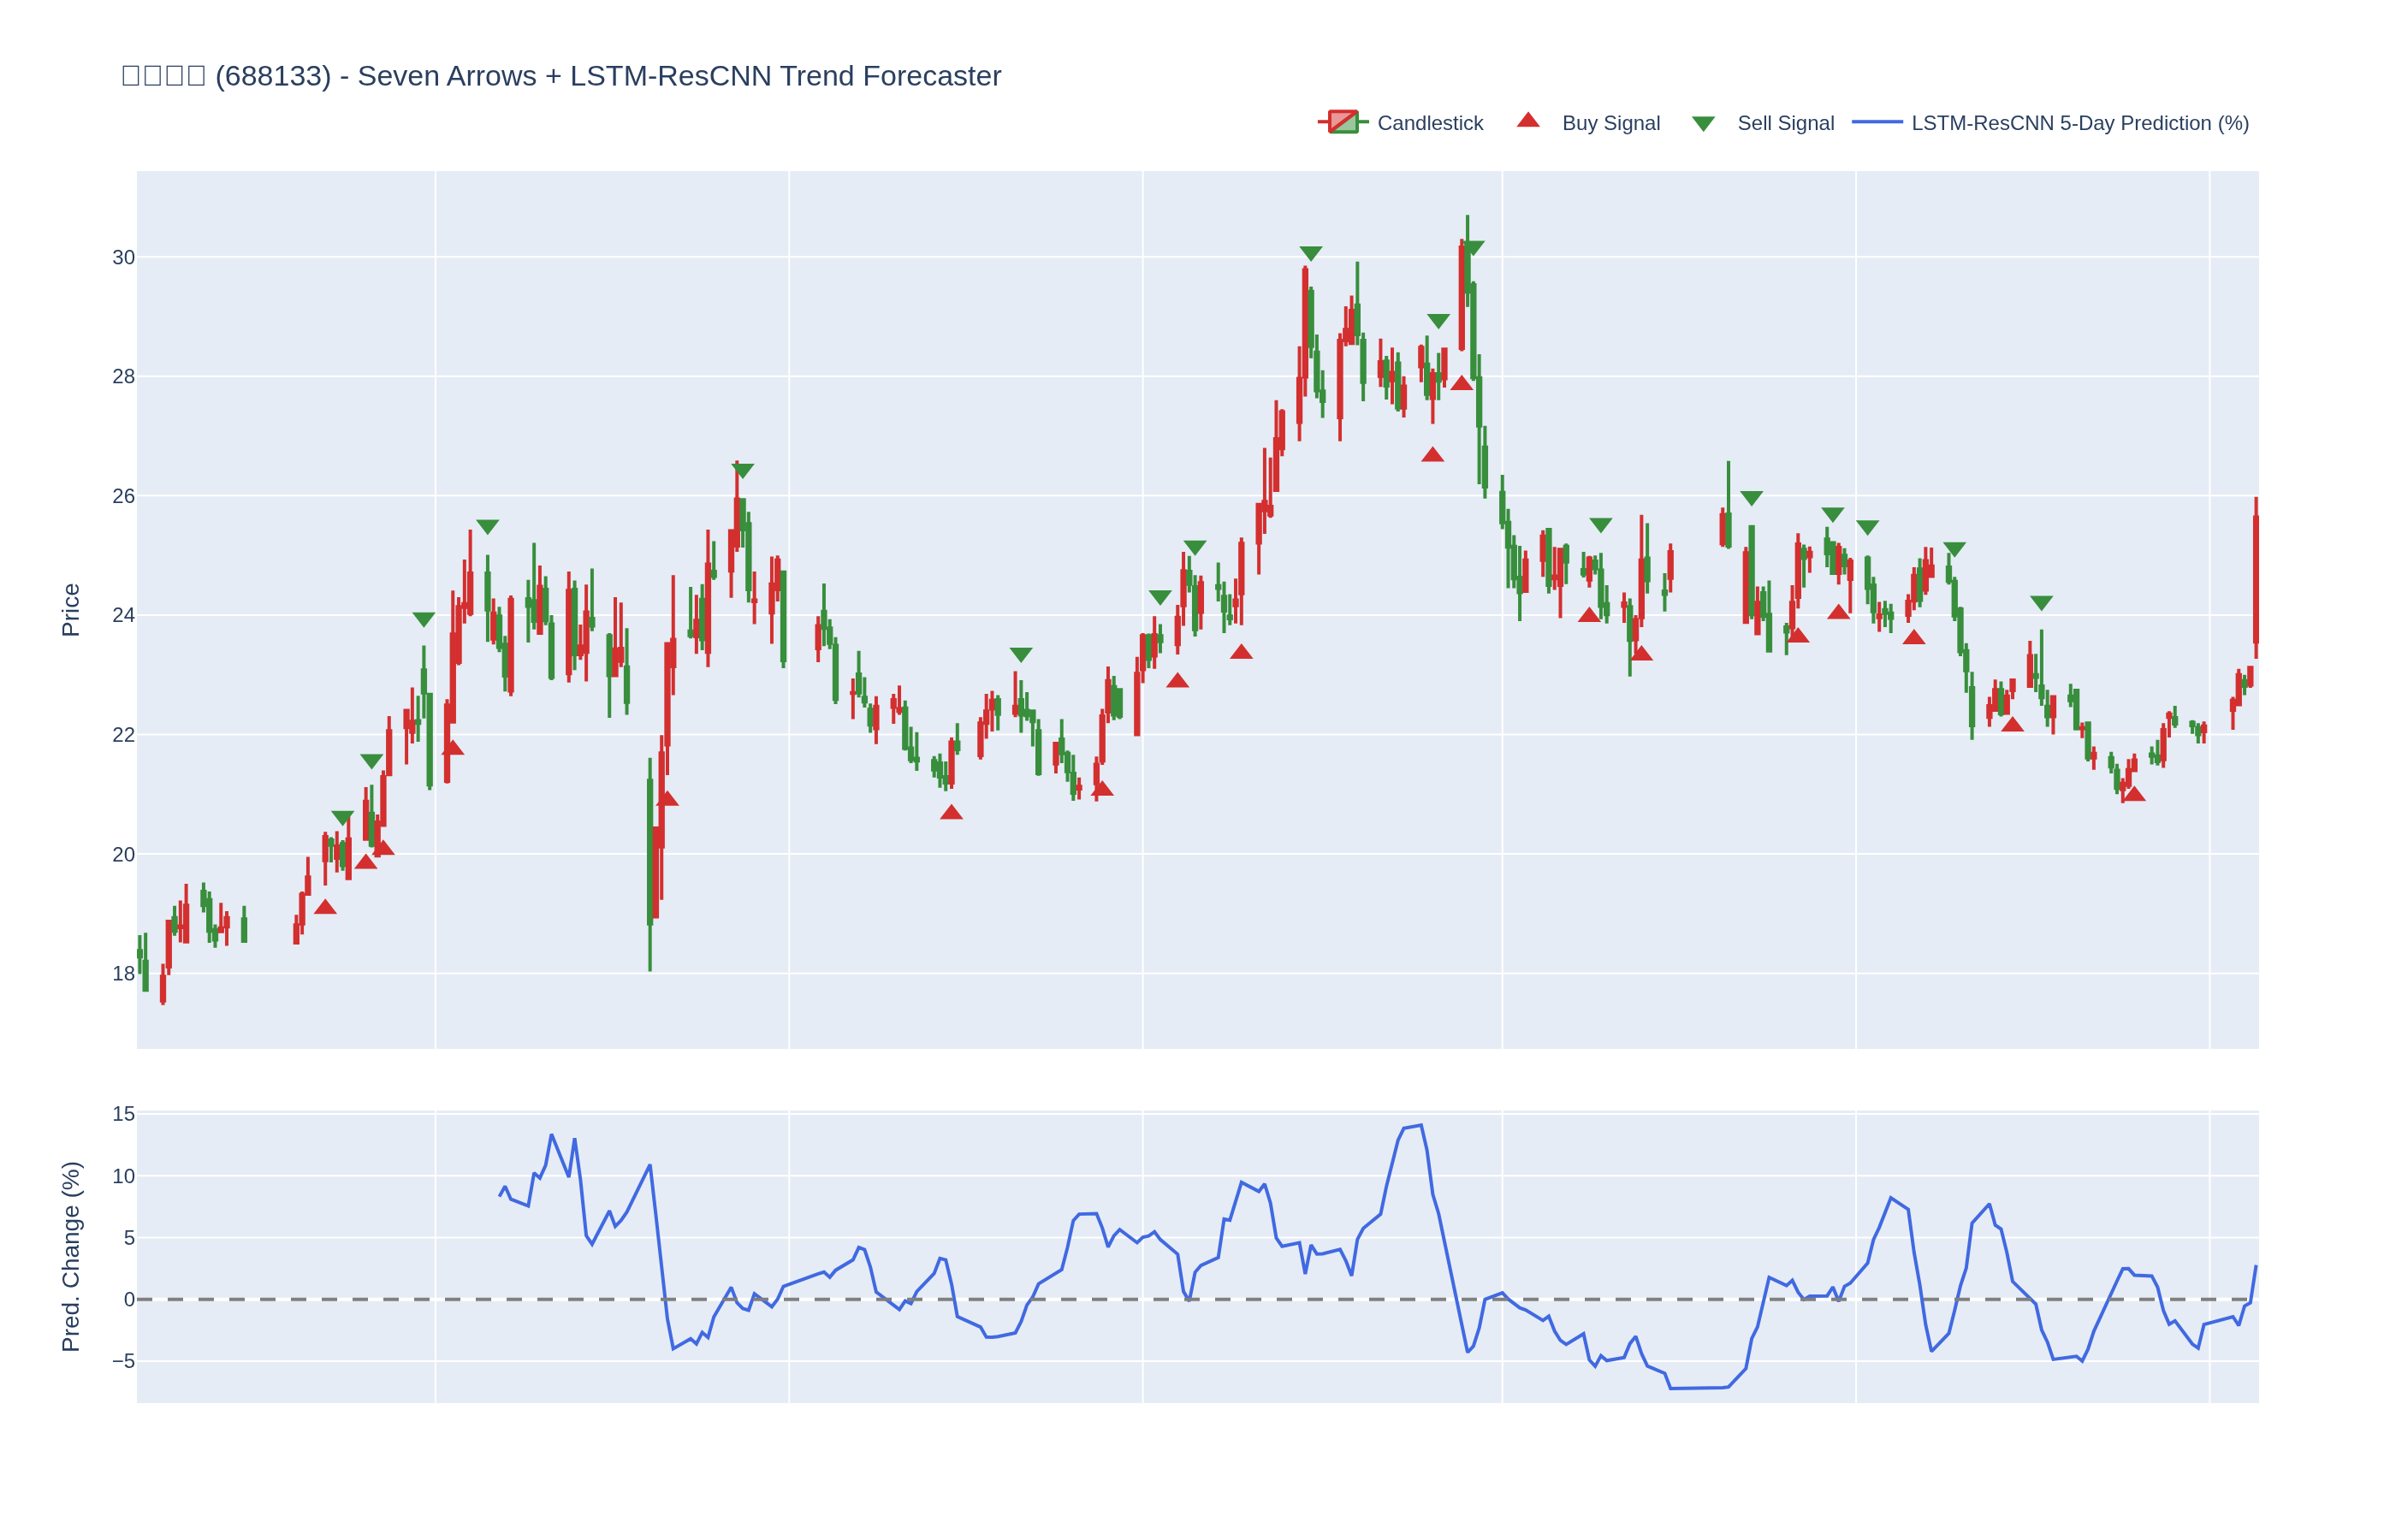This screenshot has height=1540, width=2396.
Task: Click the tall red candle at far right
Action: [x=2255, y=580]
